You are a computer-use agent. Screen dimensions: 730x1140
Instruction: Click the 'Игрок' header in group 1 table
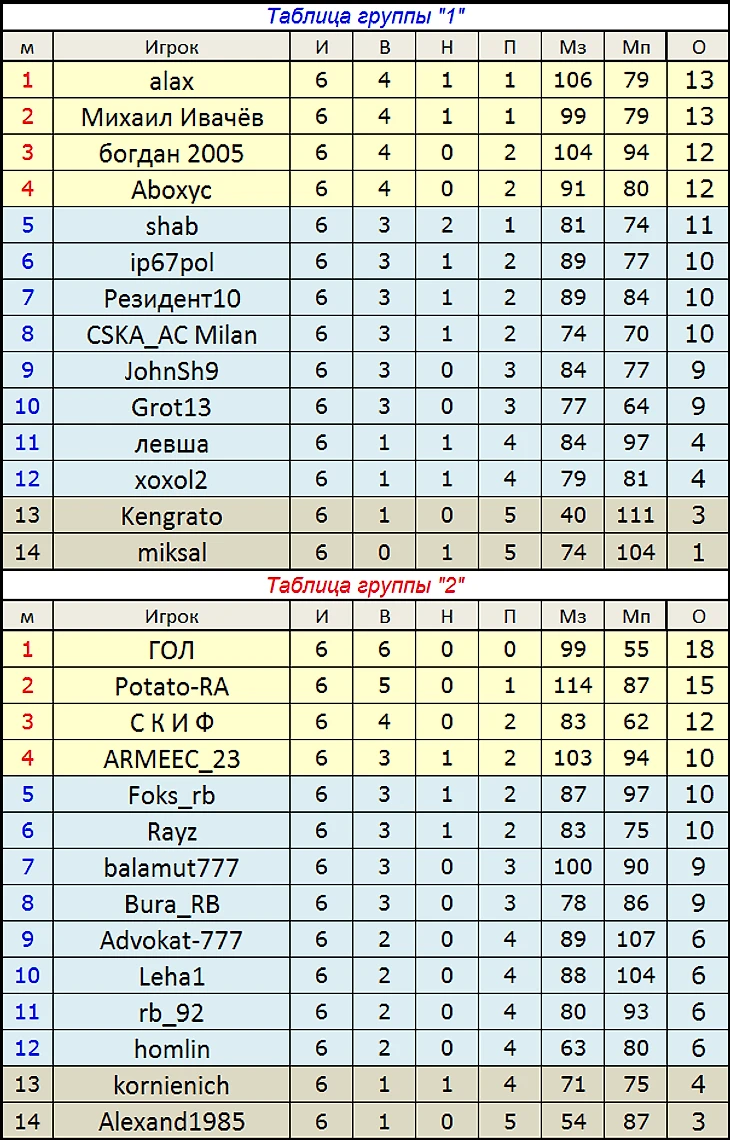point(171,47)
